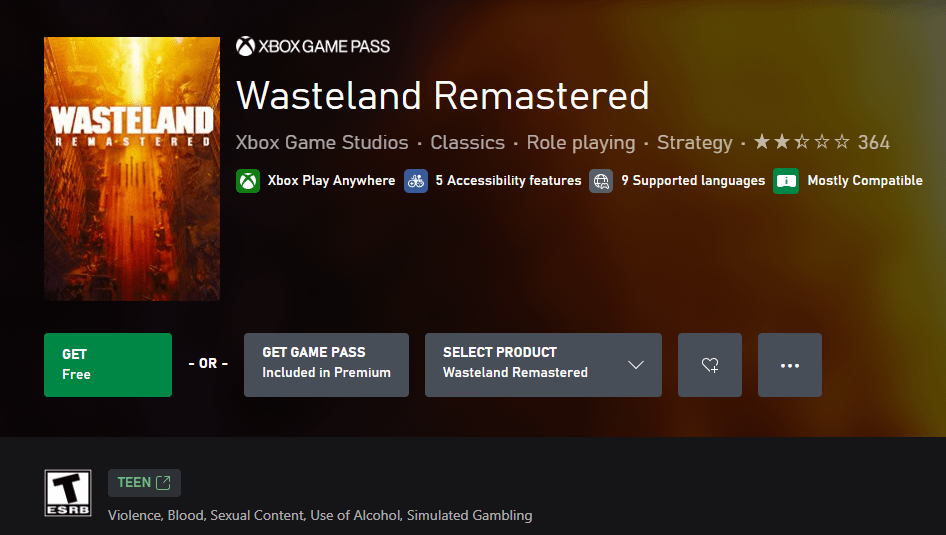Open the accessibility features icon
946x535 pixels.
416,181
